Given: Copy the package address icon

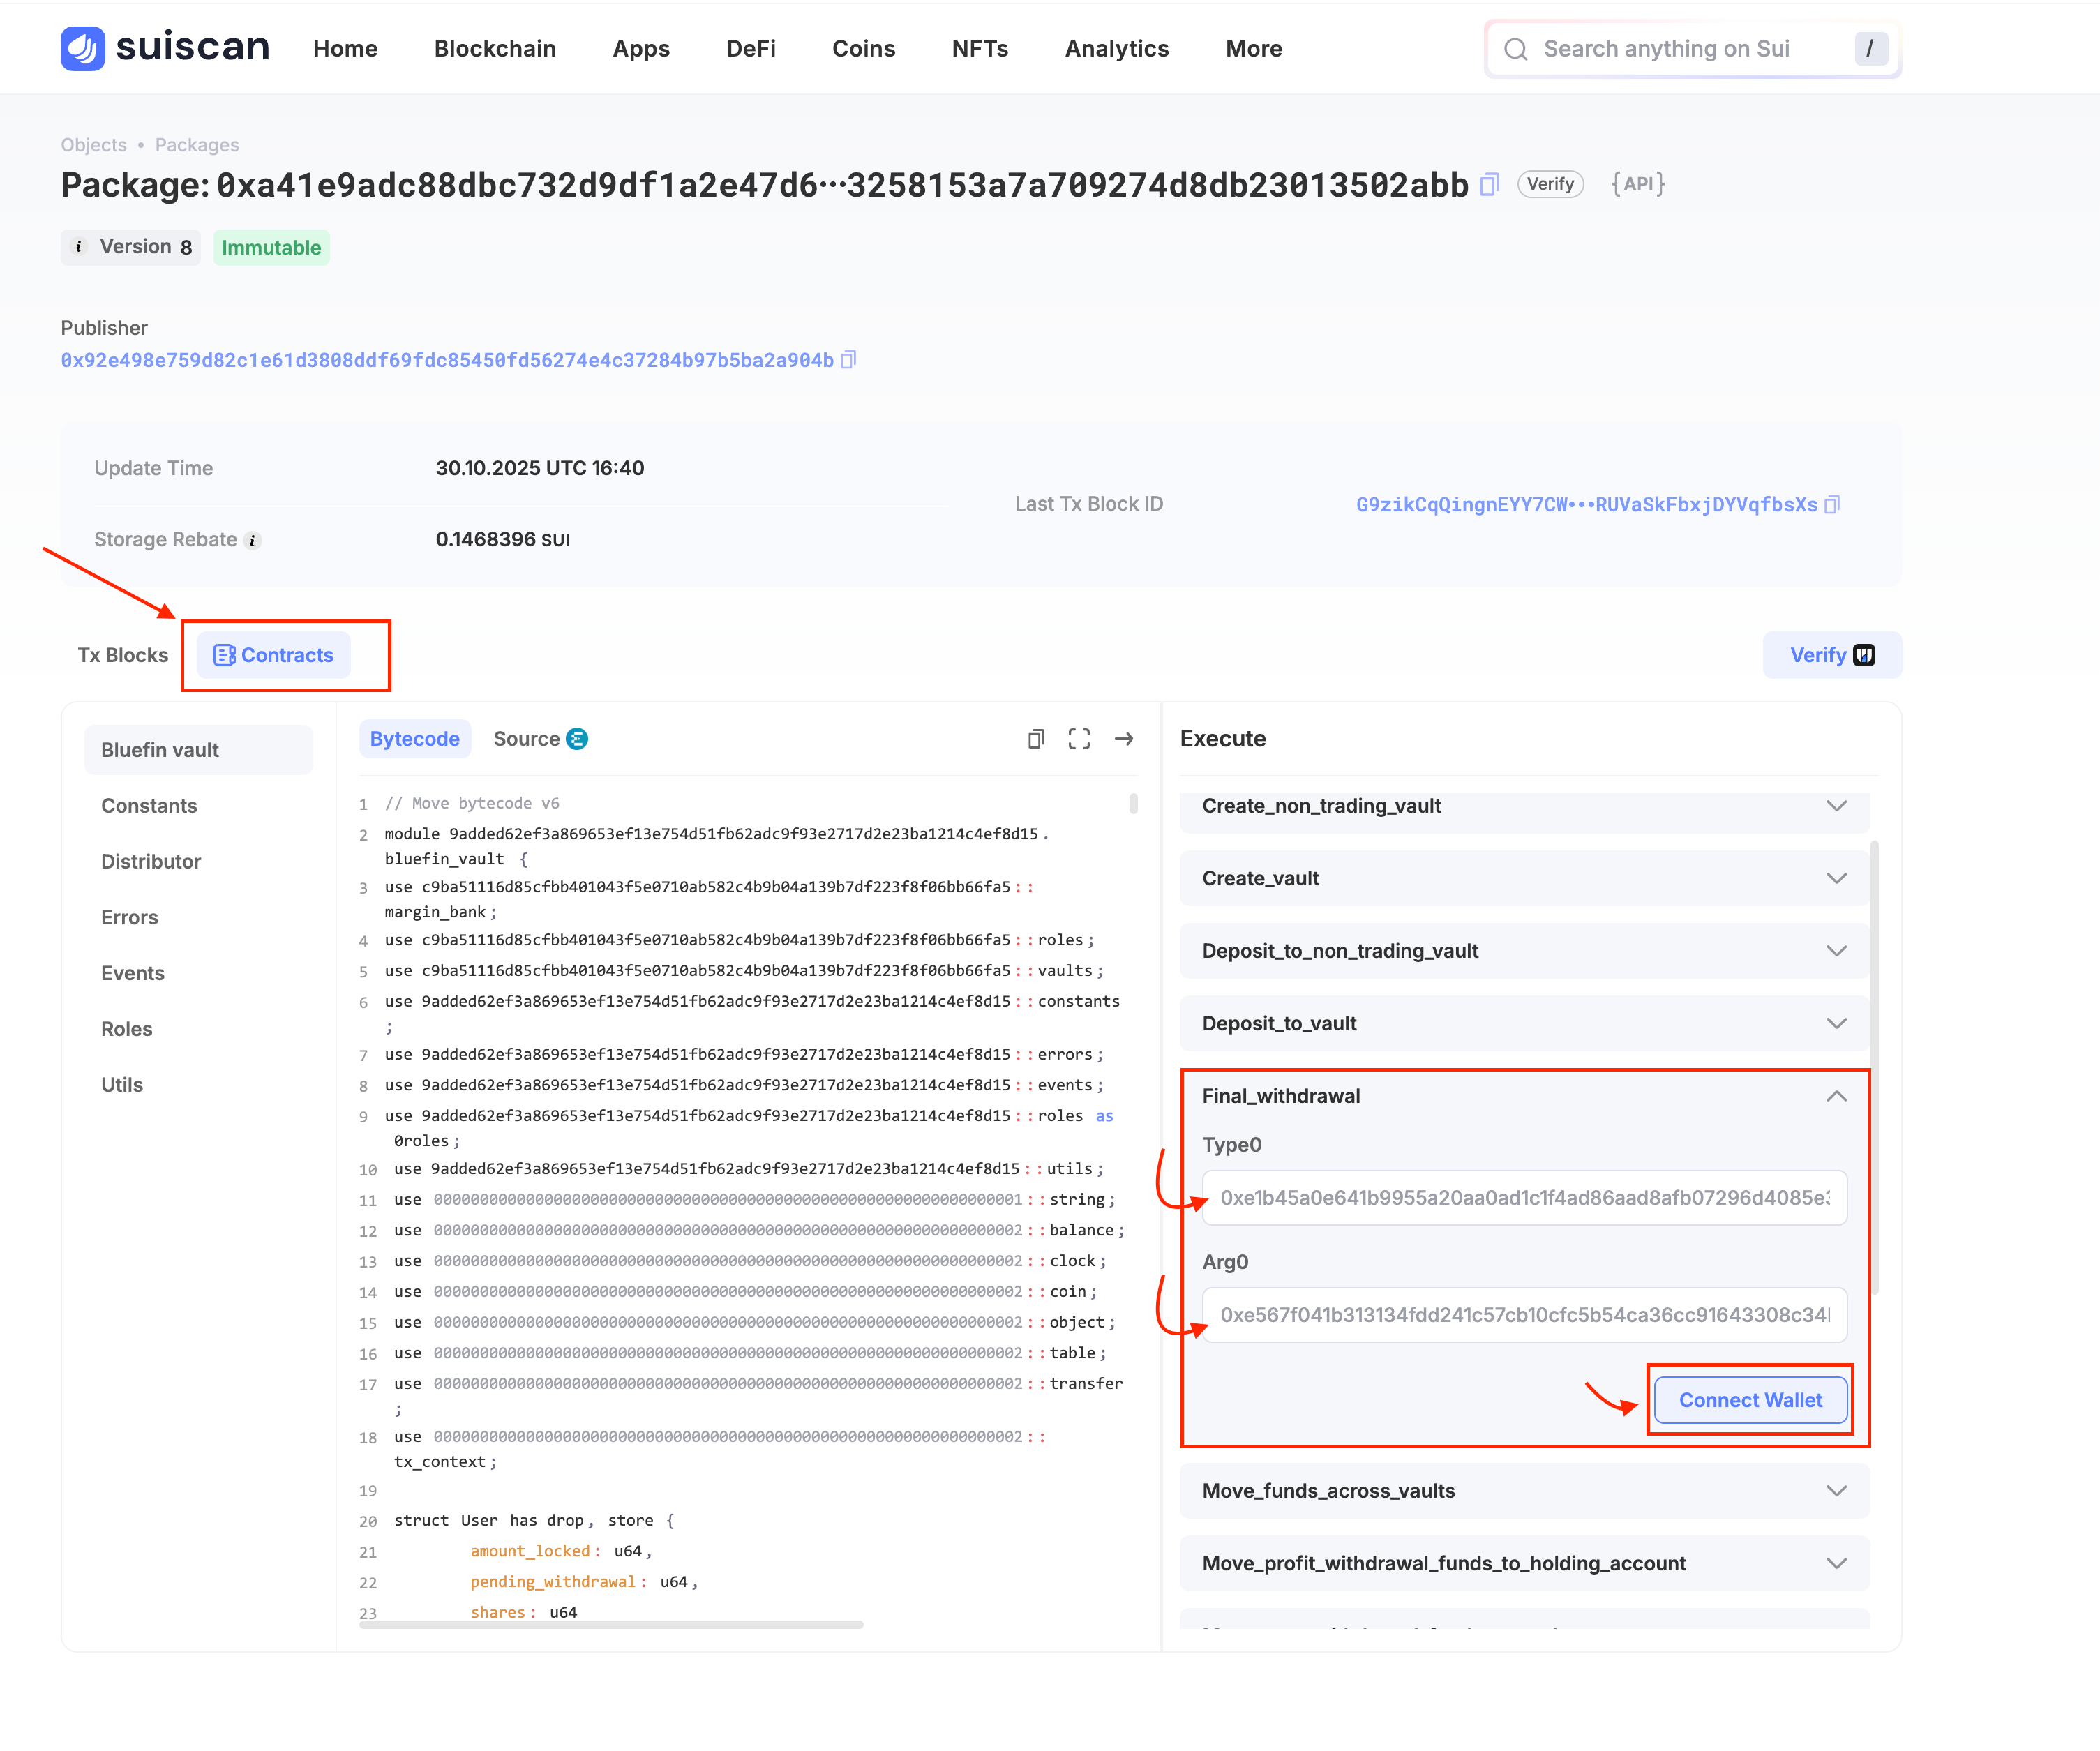Looking at the screenshot, I should (x=1489, y=184).
